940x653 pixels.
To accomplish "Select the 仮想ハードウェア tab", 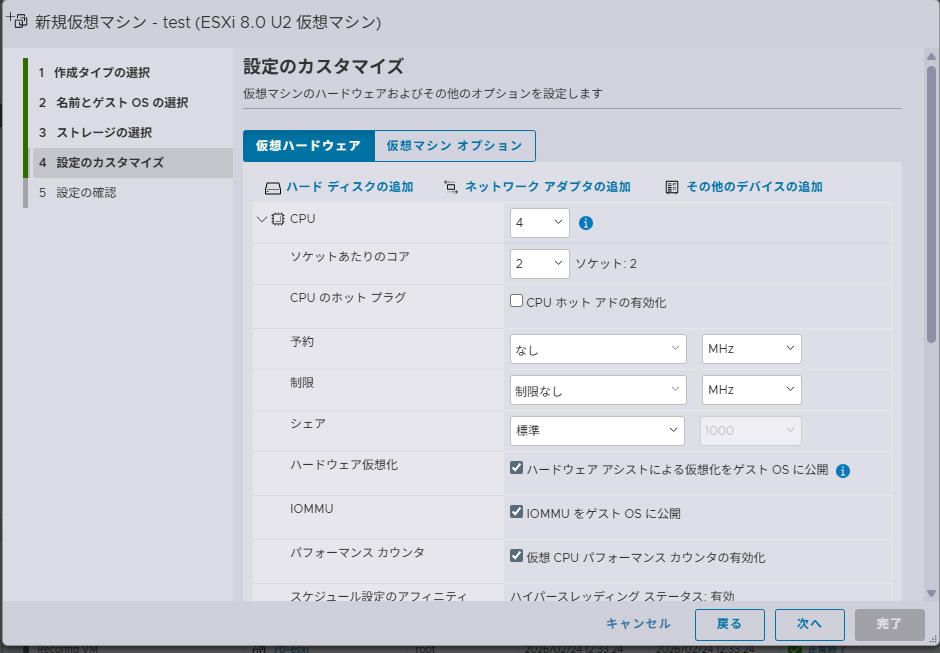I will pyautogui.click(x=308, y=146).
